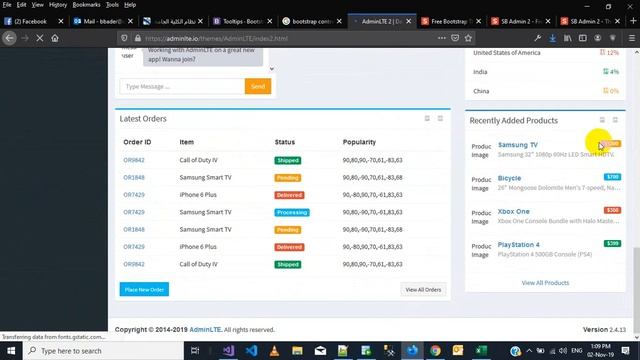
Task: Open Excel from taskbar
Action: tap(481, 351)
